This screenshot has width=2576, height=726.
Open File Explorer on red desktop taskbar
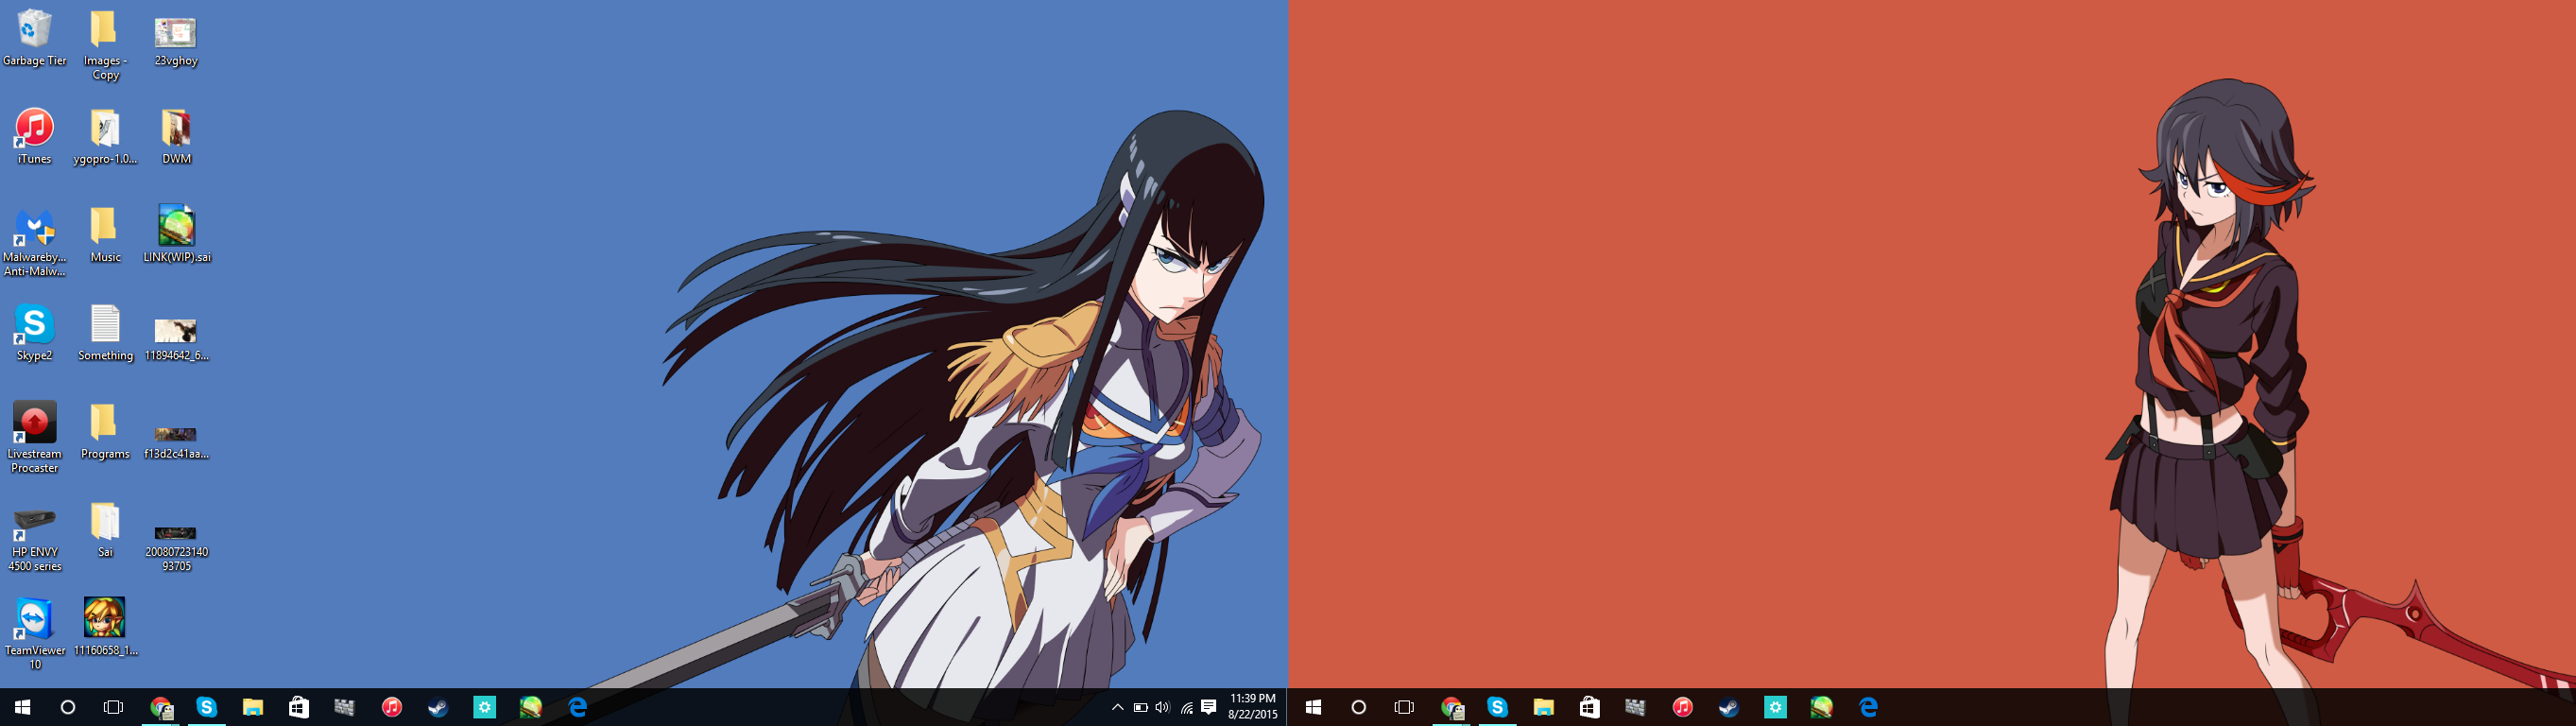point(1543,707)
